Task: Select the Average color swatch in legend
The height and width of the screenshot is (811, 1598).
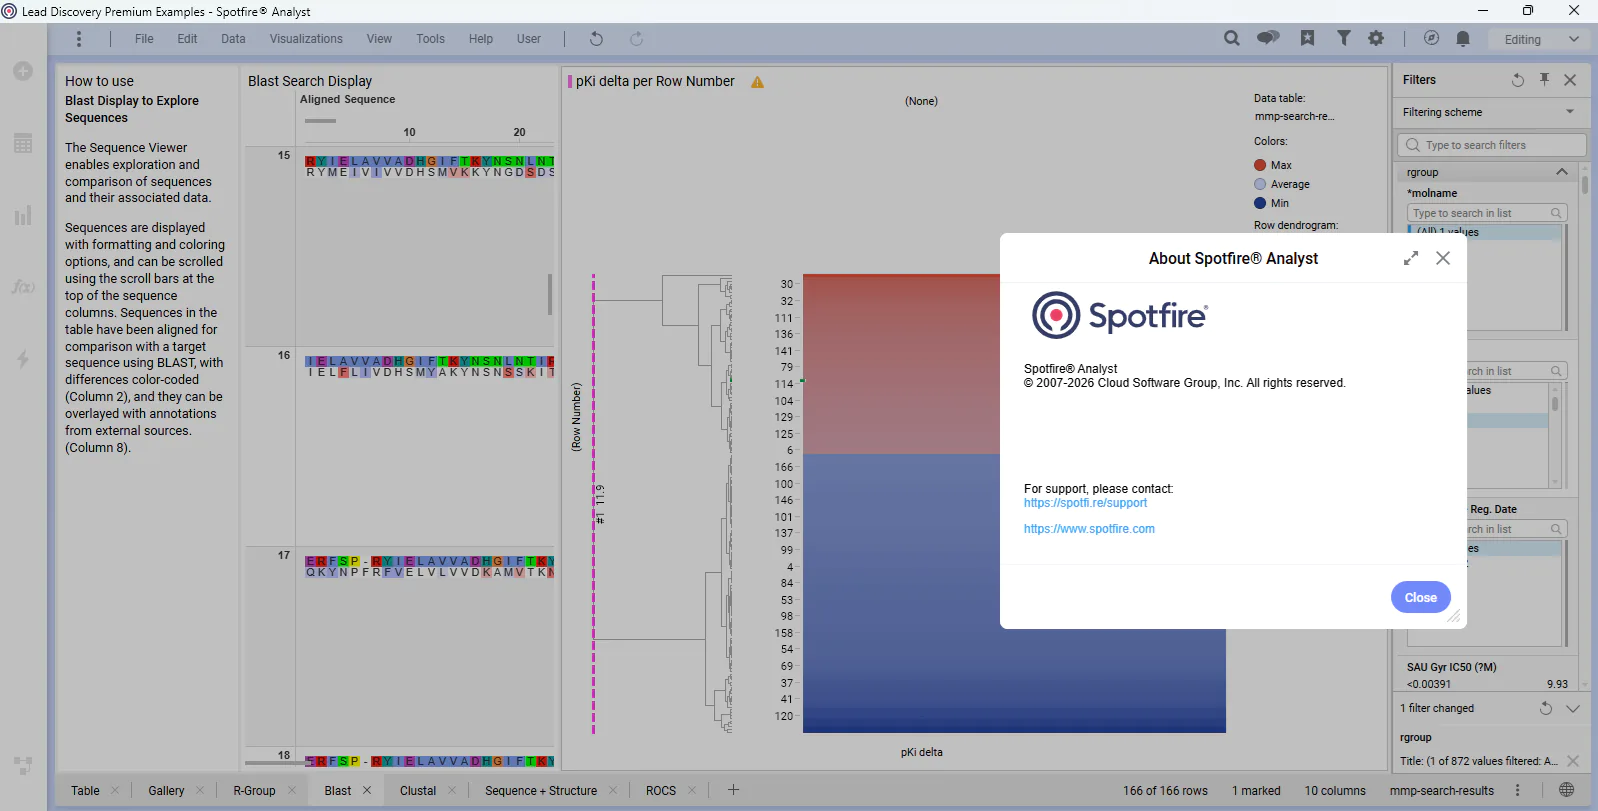Action: pos(1260,184)
